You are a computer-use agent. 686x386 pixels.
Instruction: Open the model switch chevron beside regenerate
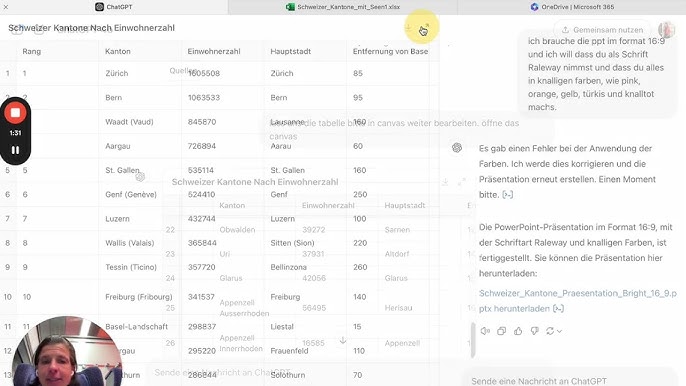(x=559, y=331)
